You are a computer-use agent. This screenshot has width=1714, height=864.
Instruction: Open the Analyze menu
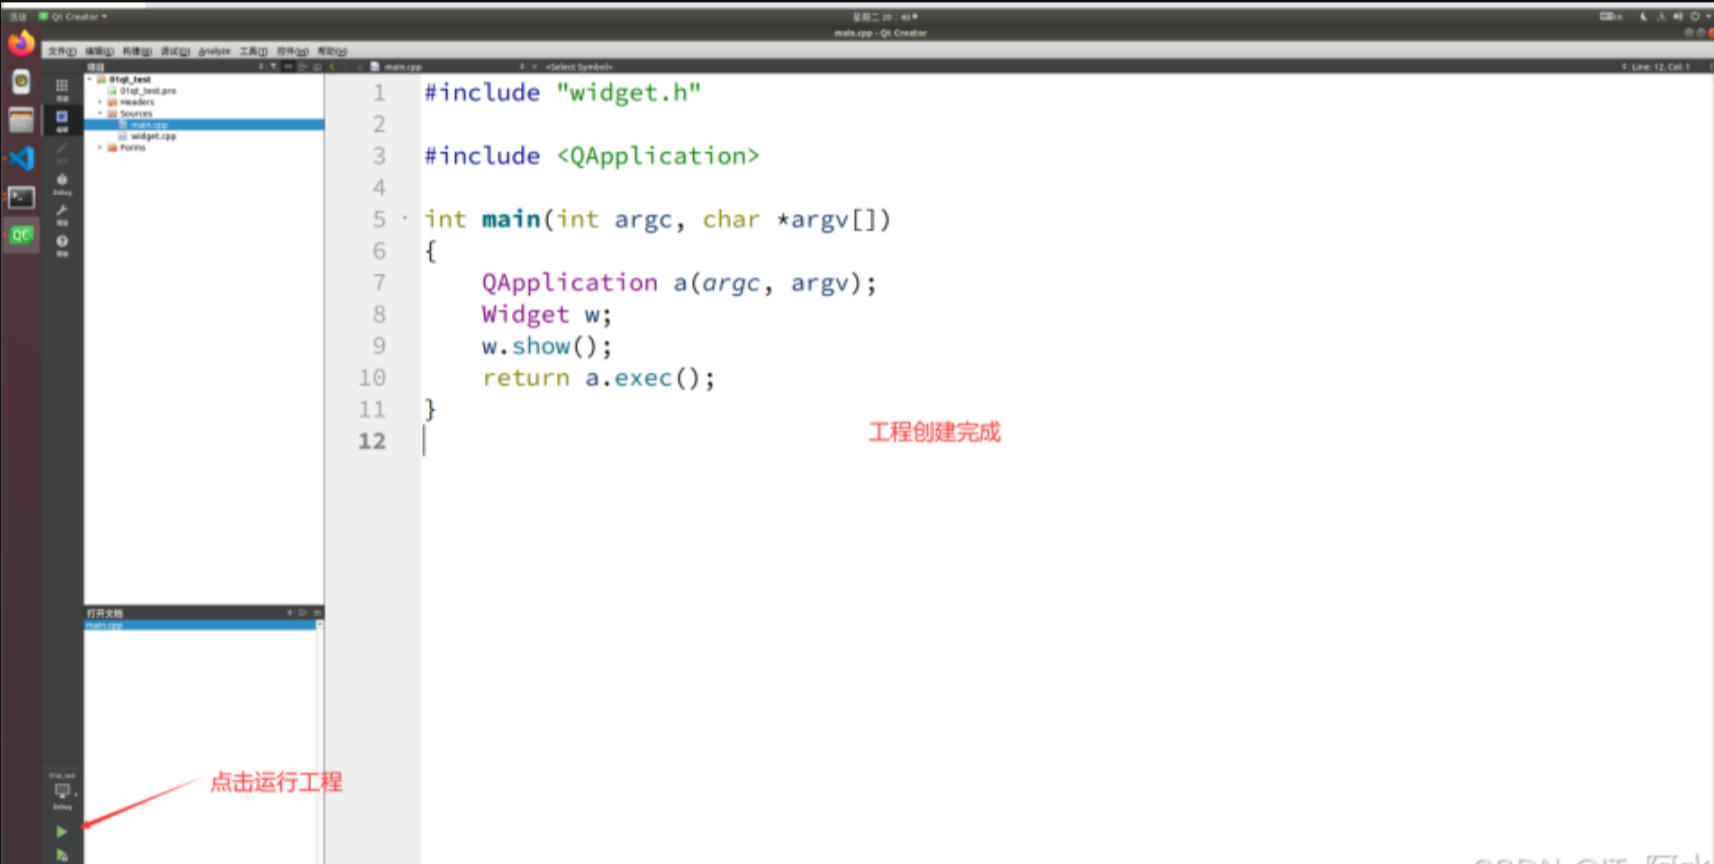pos(214,51)
